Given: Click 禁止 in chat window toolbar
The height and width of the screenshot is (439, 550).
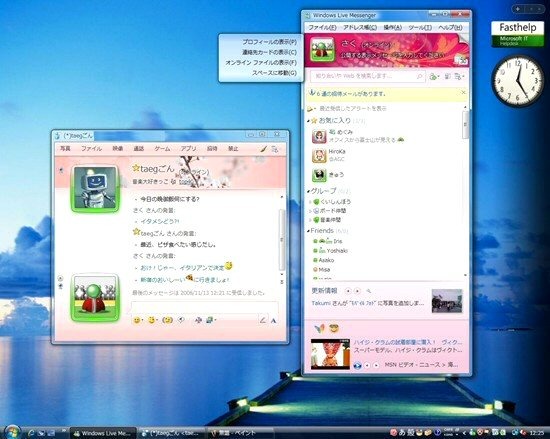Looking at the screenshot, I should pyautogui.click(x=233, y=149).
